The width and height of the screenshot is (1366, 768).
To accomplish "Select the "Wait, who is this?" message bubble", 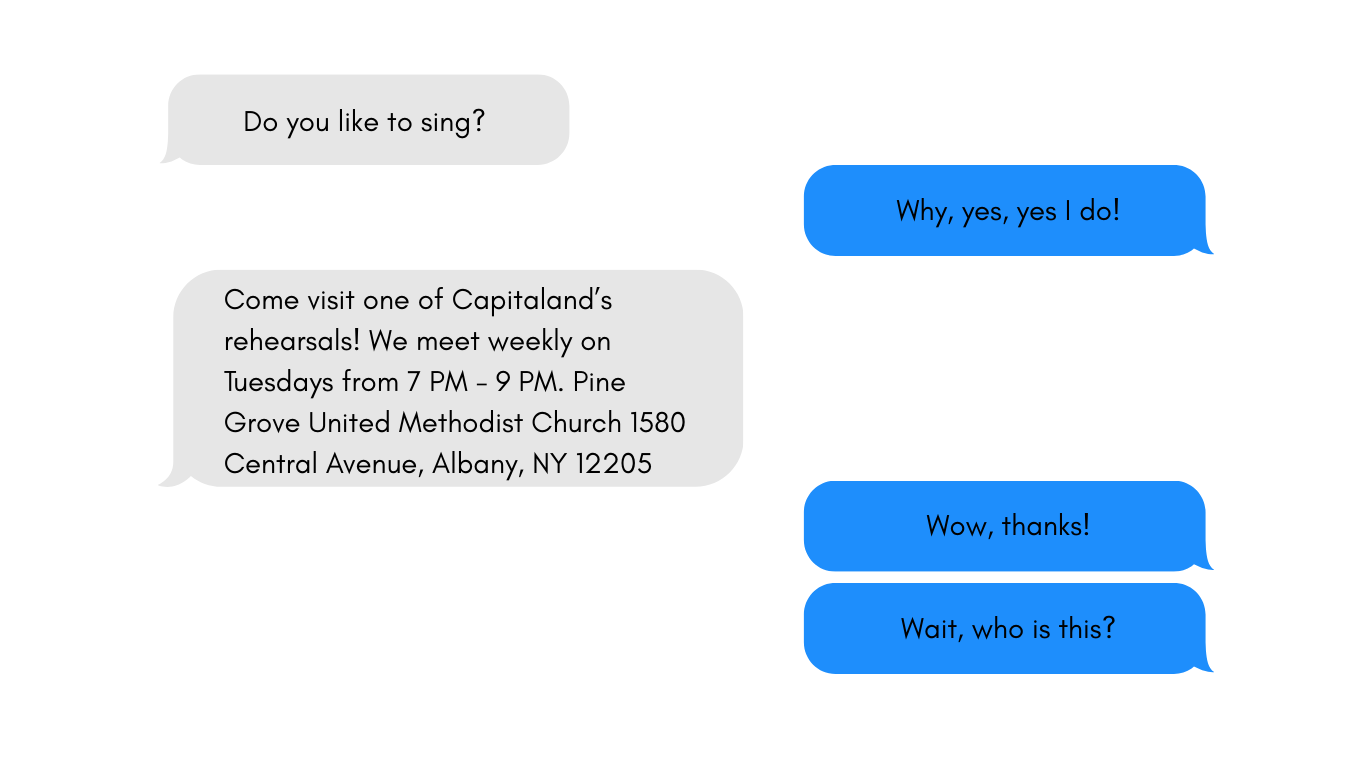I will [1008, 628].
